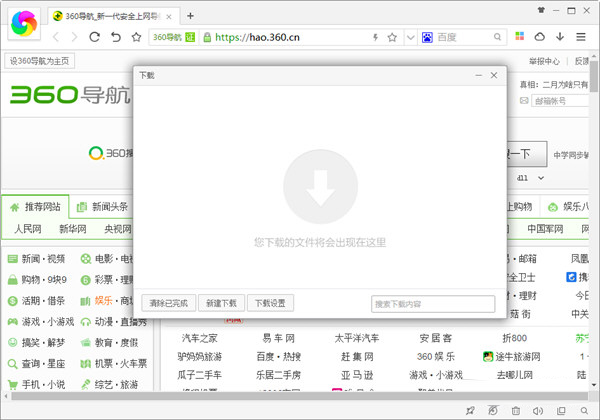Expand the dropdown chevron below search button
Image resolution: width=600 pixels, height=420 pixels.
(541, 178)
